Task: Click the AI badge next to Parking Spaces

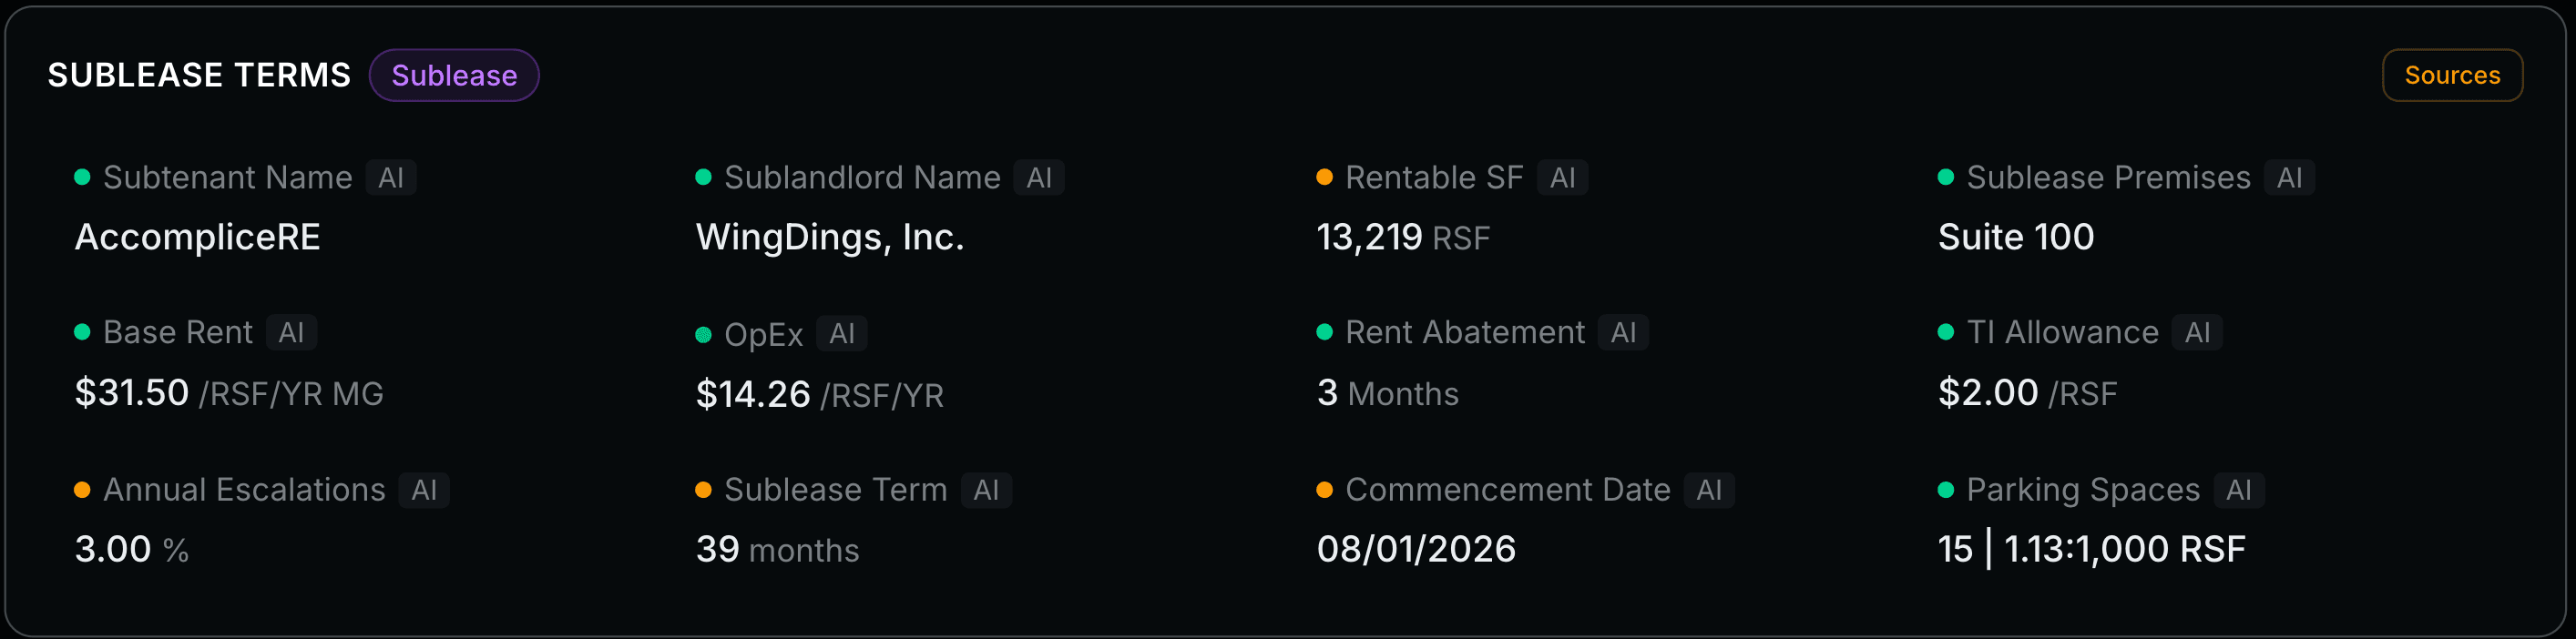Action: pyautogui.click(x=2239, y=489)
